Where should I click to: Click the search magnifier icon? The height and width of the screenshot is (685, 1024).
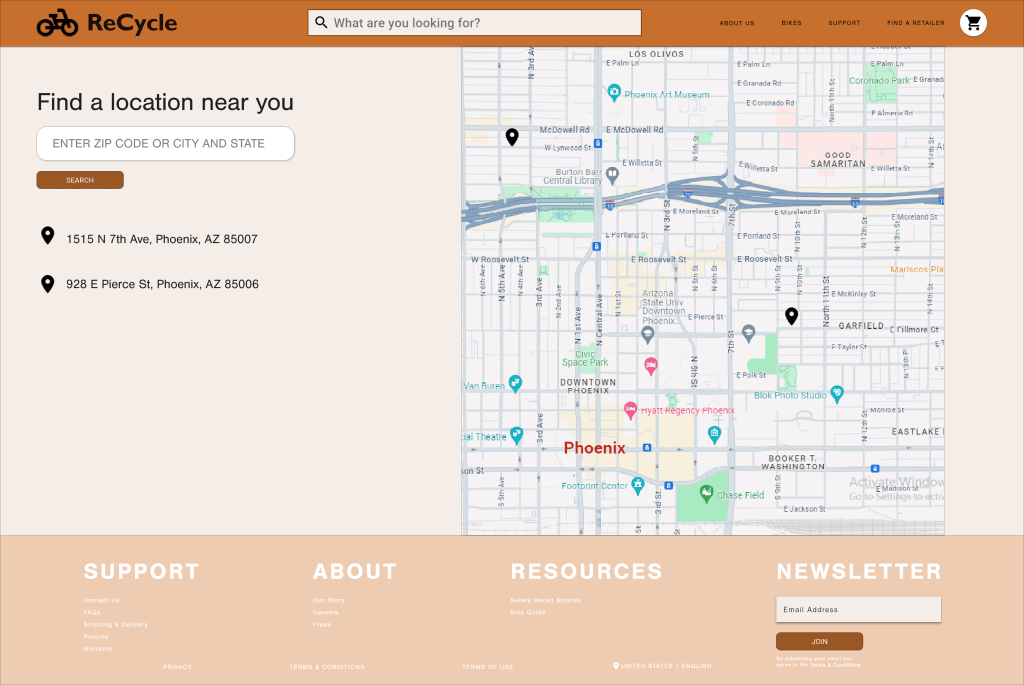[x=321, y=23]
